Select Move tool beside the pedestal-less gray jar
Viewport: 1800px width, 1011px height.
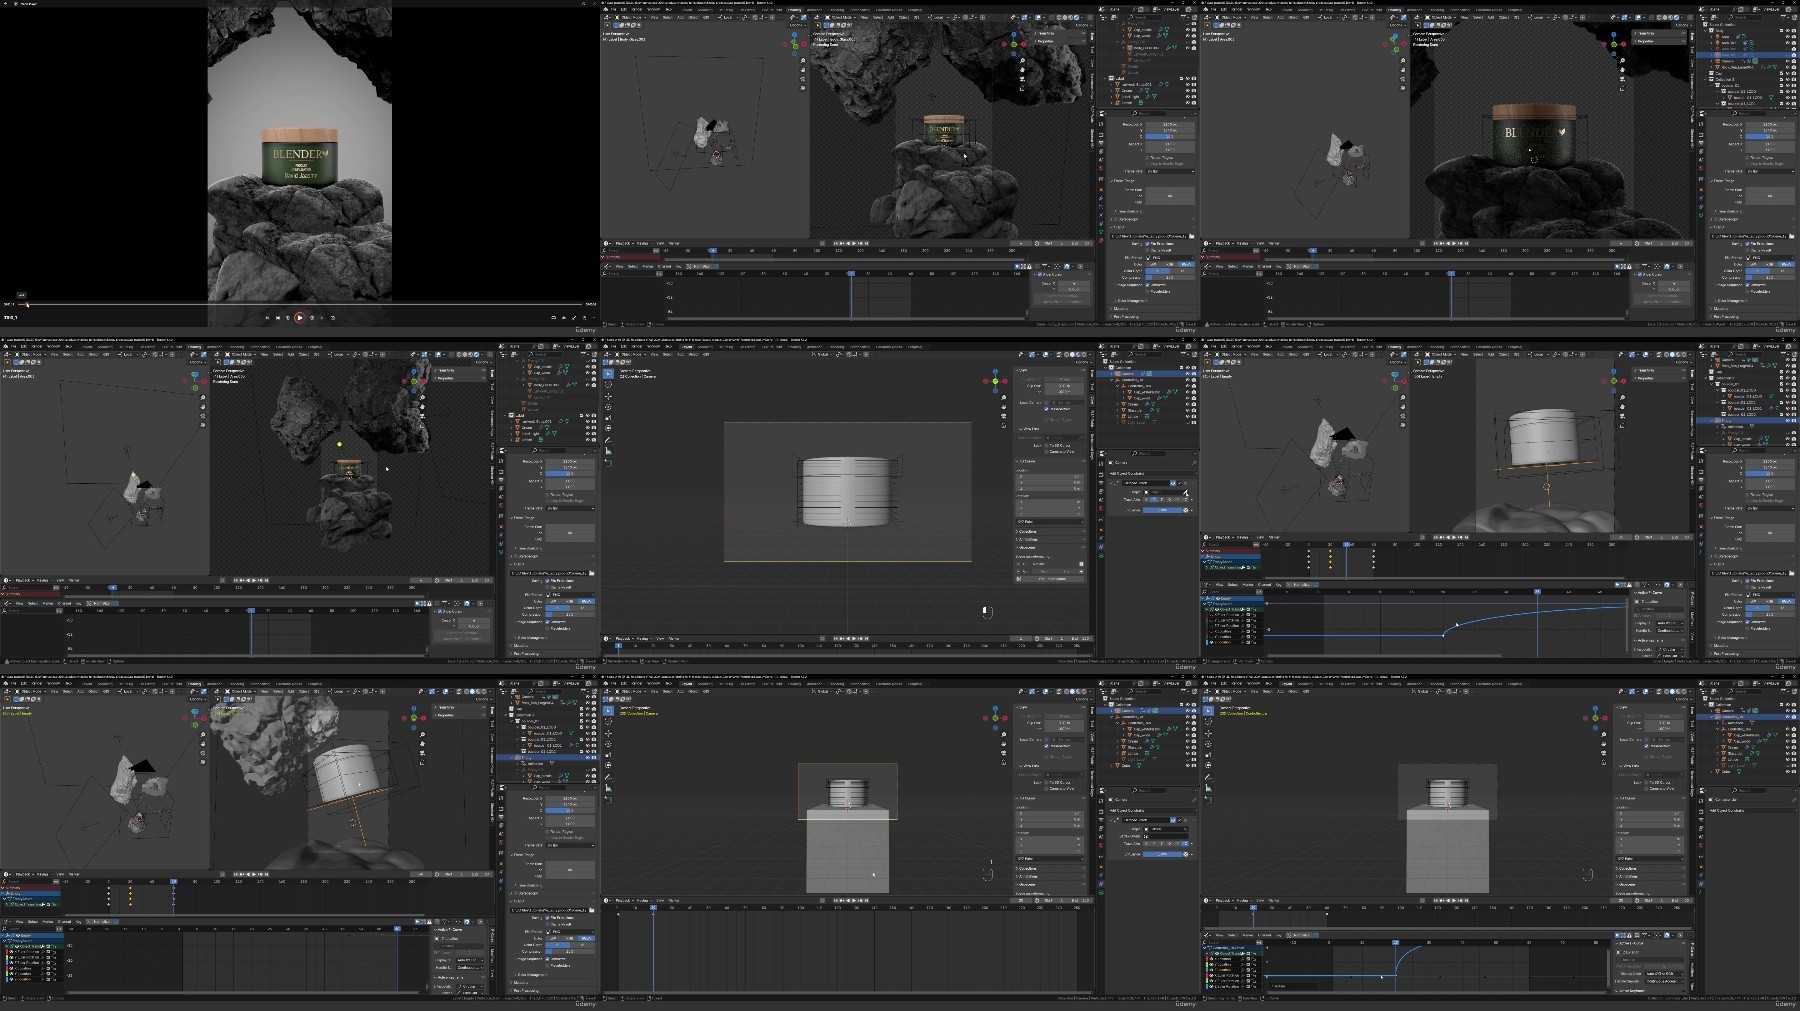click(608, 396)
